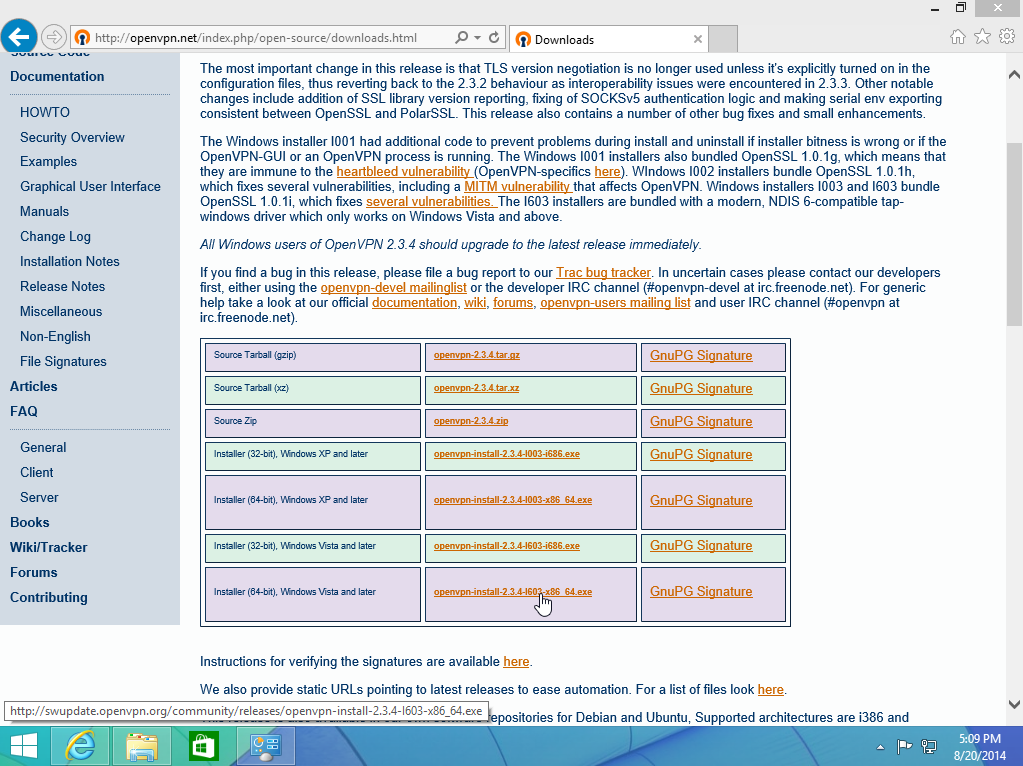The image size is (1023, 766).
Task: Open signature verification instructions 'here' link
Action: 516,662
